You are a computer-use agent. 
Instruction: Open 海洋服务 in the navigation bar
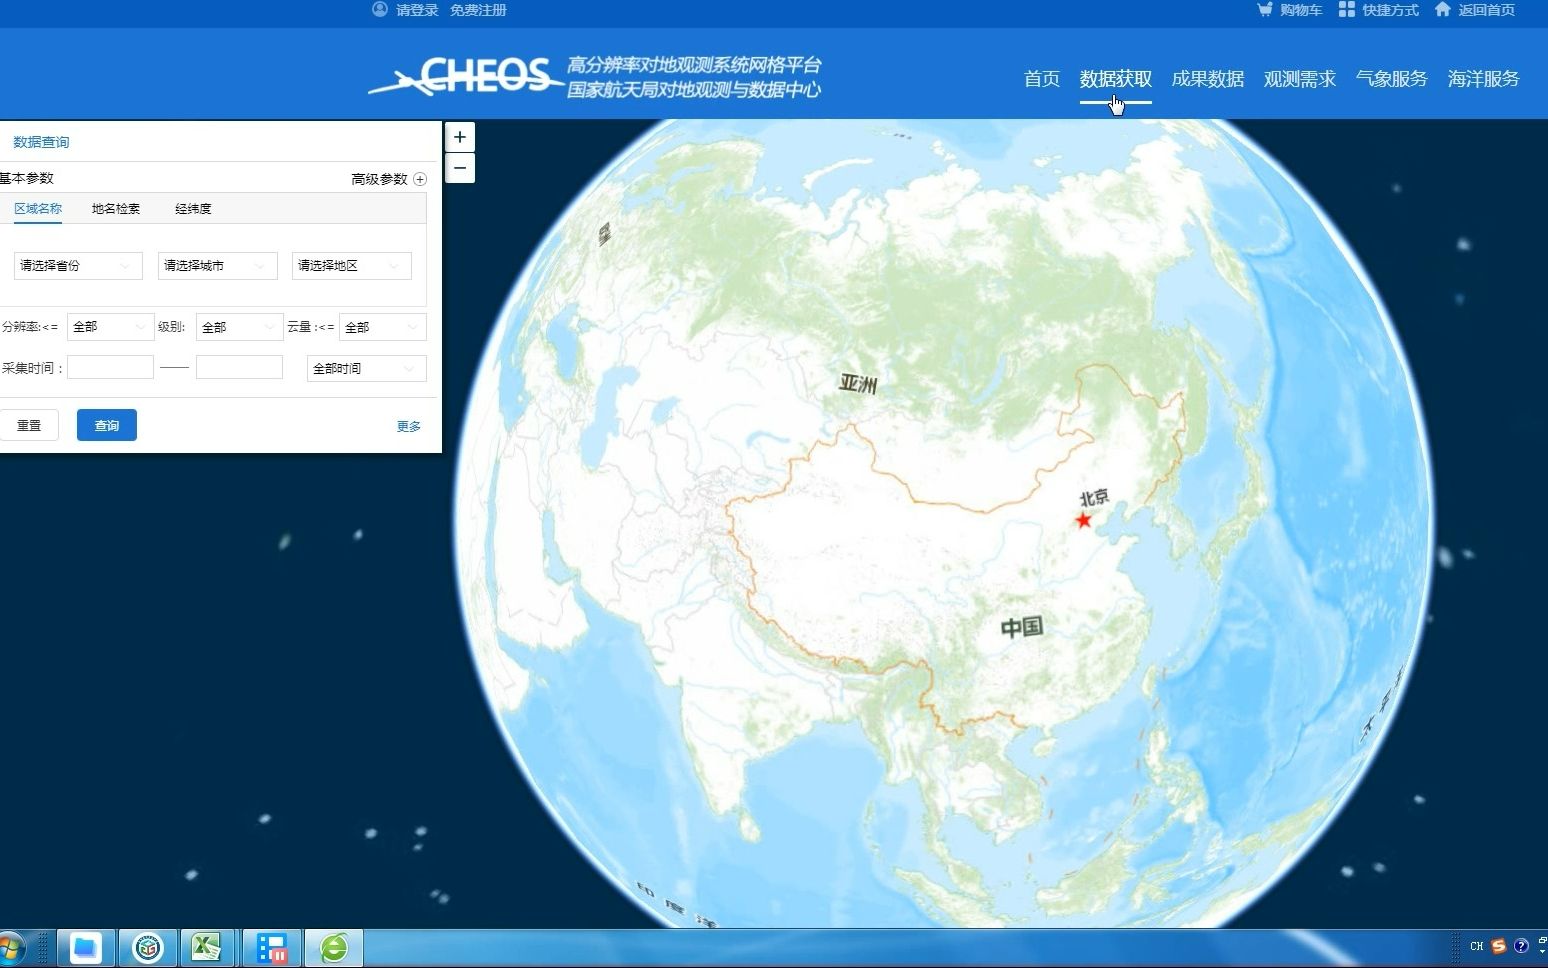click(1484, 79)
